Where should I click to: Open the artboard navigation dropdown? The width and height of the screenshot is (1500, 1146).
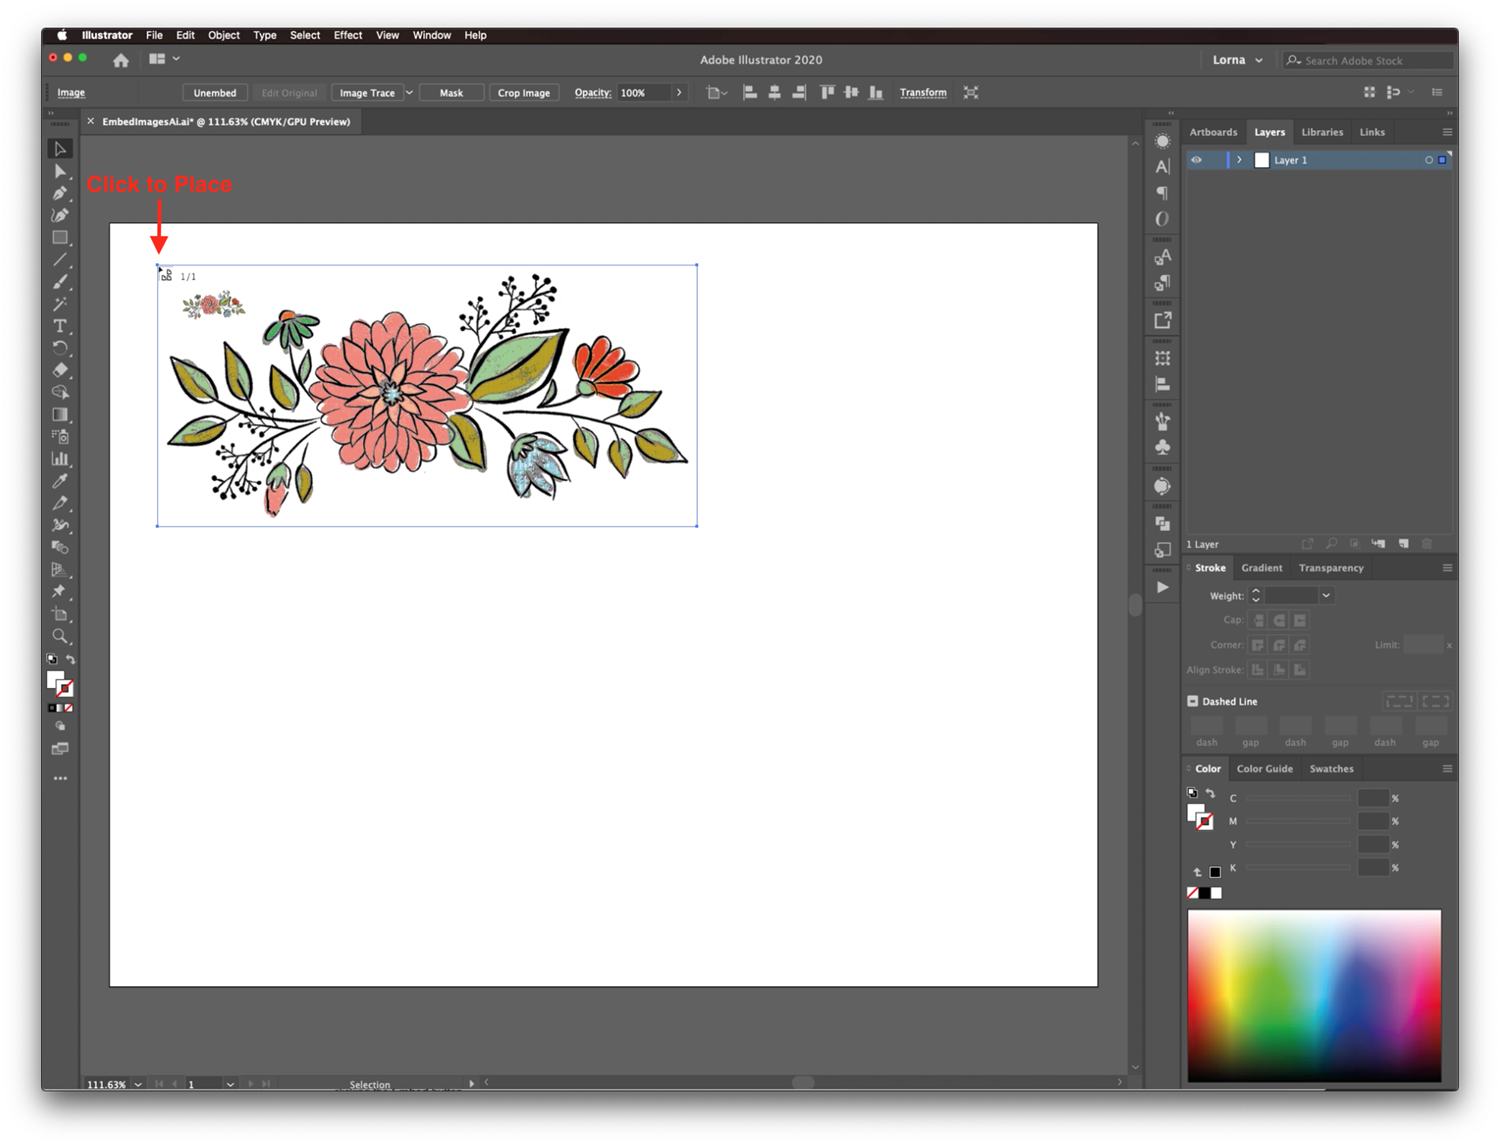pyautogui.click(x=230, y=1084)
